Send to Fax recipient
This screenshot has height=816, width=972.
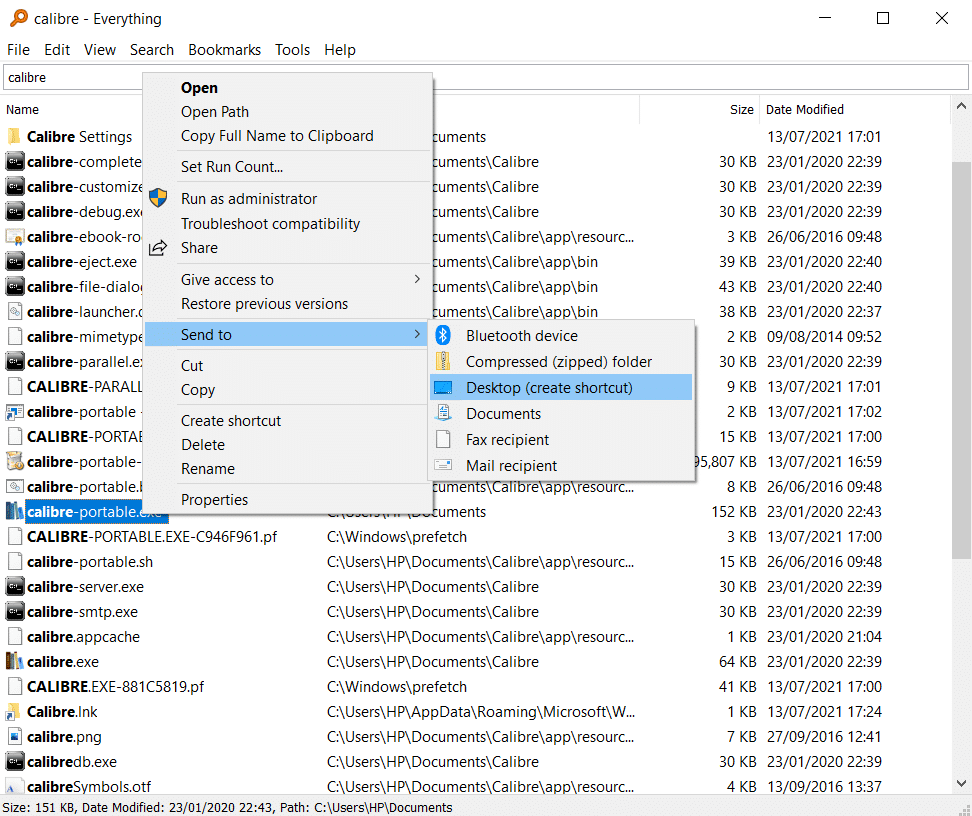(x=561, y=440)
